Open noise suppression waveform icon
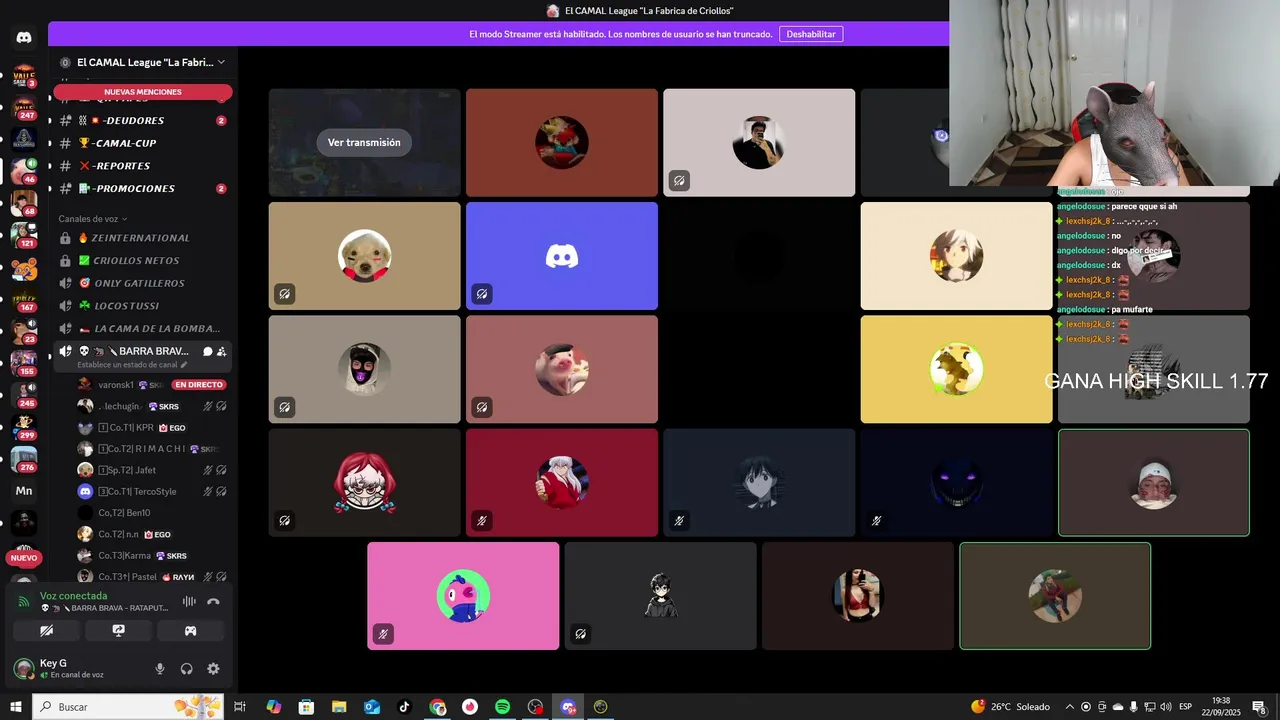Image resolution: width=1280 pixels, height=720 pixels. coord(189,601)
